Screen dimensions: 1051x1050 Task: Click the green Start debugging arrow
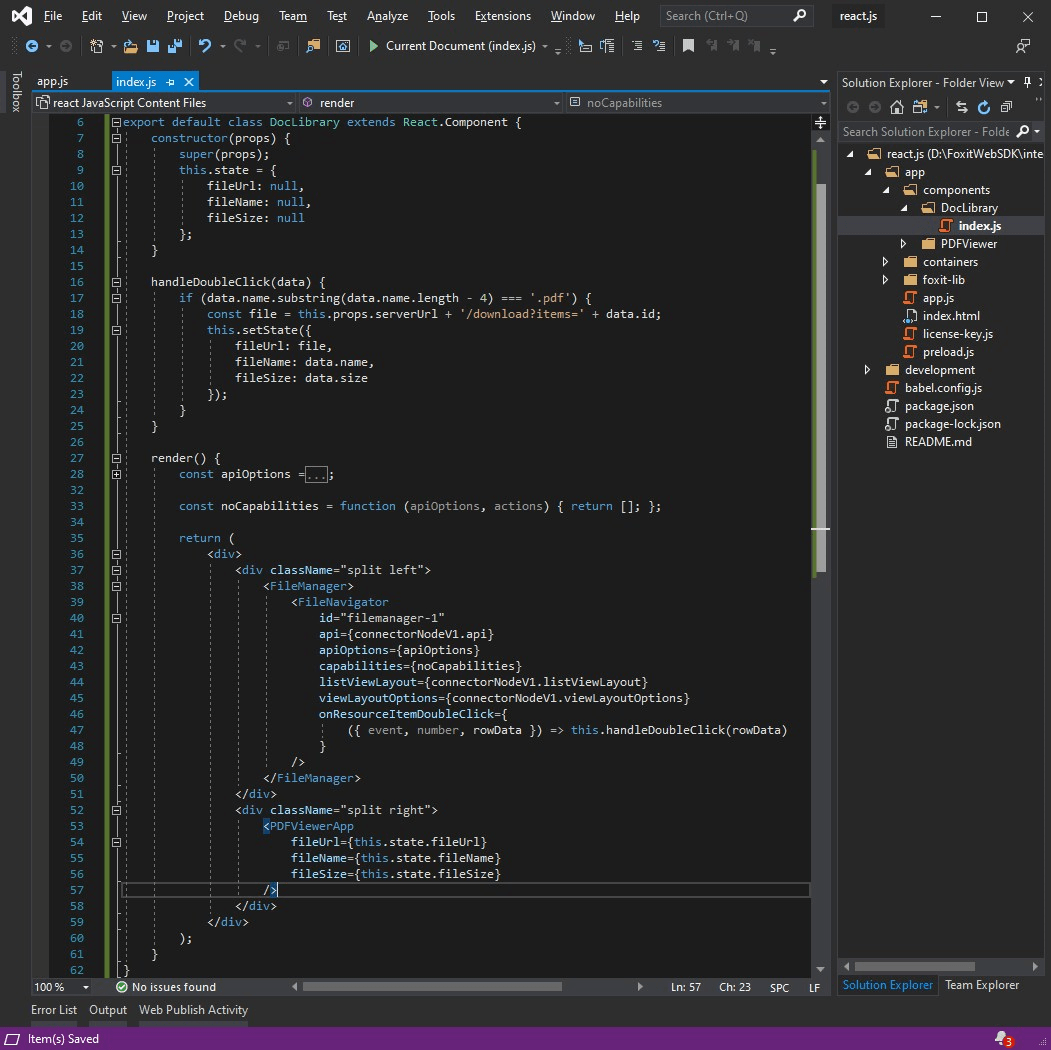374,46
